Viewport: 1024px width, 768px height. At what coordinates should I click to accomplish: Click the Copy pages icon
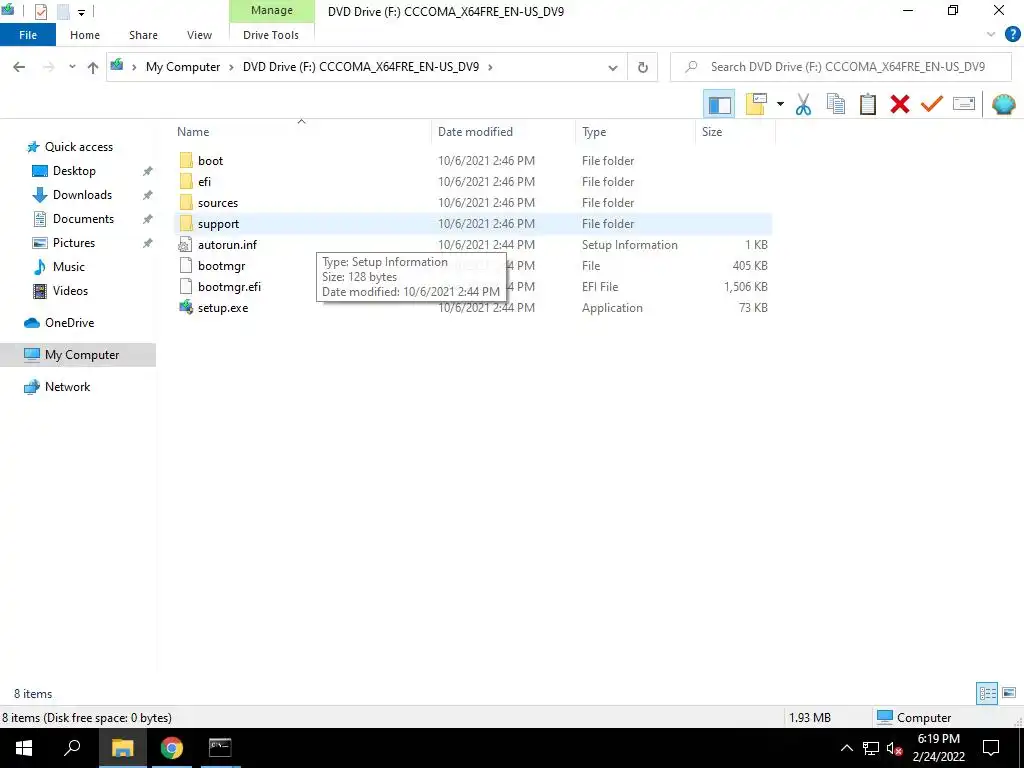[835, 104]
